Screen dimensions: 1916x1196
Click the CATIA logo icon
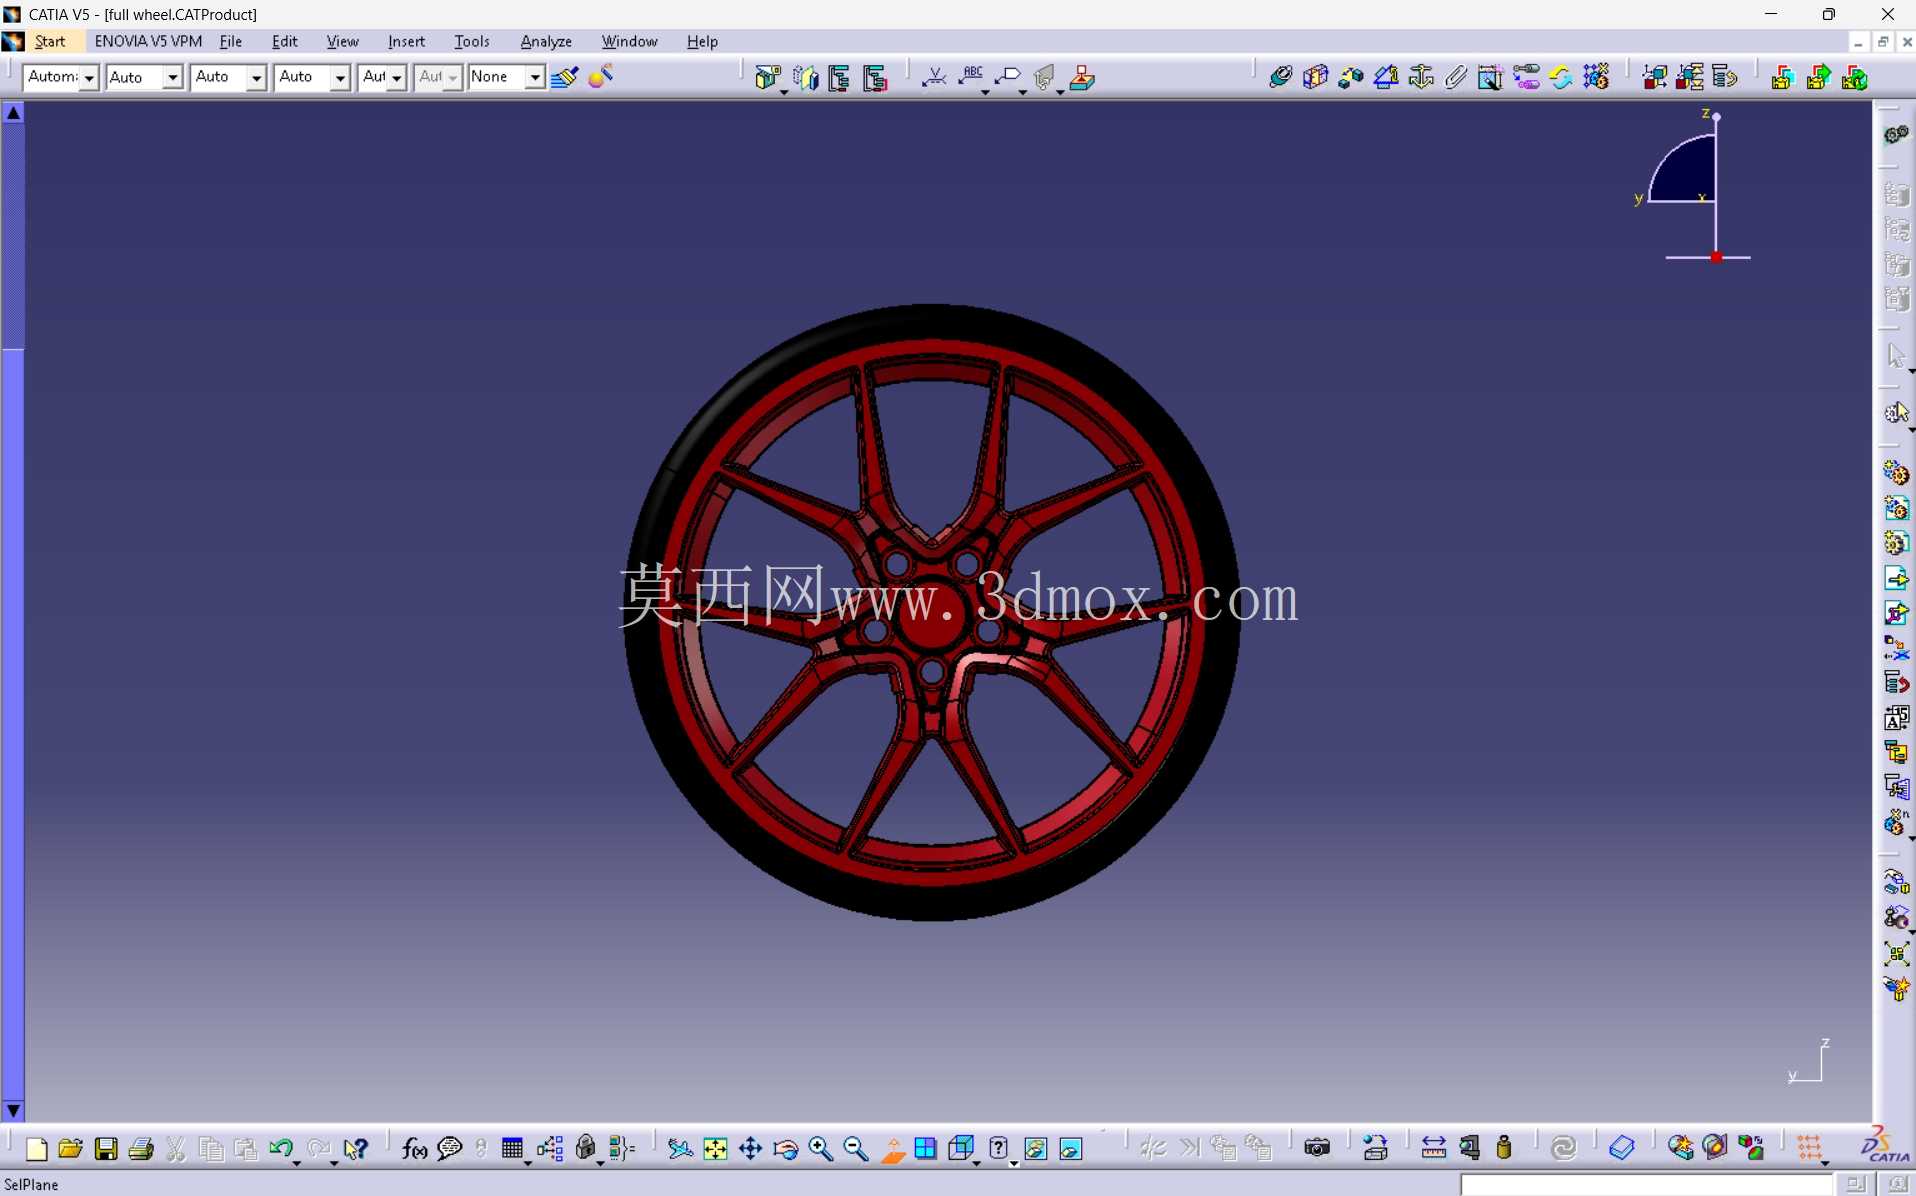pyautogui.click(x=1883, y=1146)
